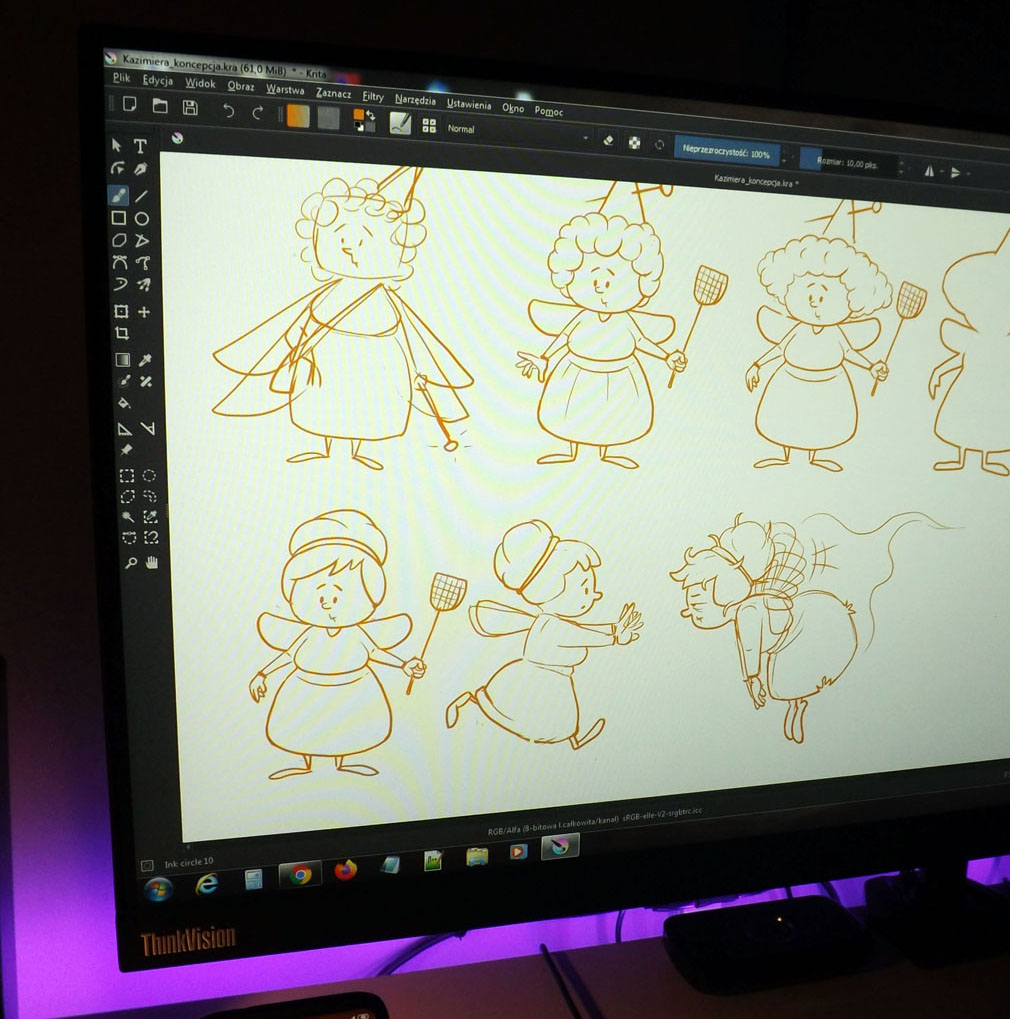Choose the Ellipse drawing tool
This screenshot has width=1010, height=1019.
pos(142,219)
